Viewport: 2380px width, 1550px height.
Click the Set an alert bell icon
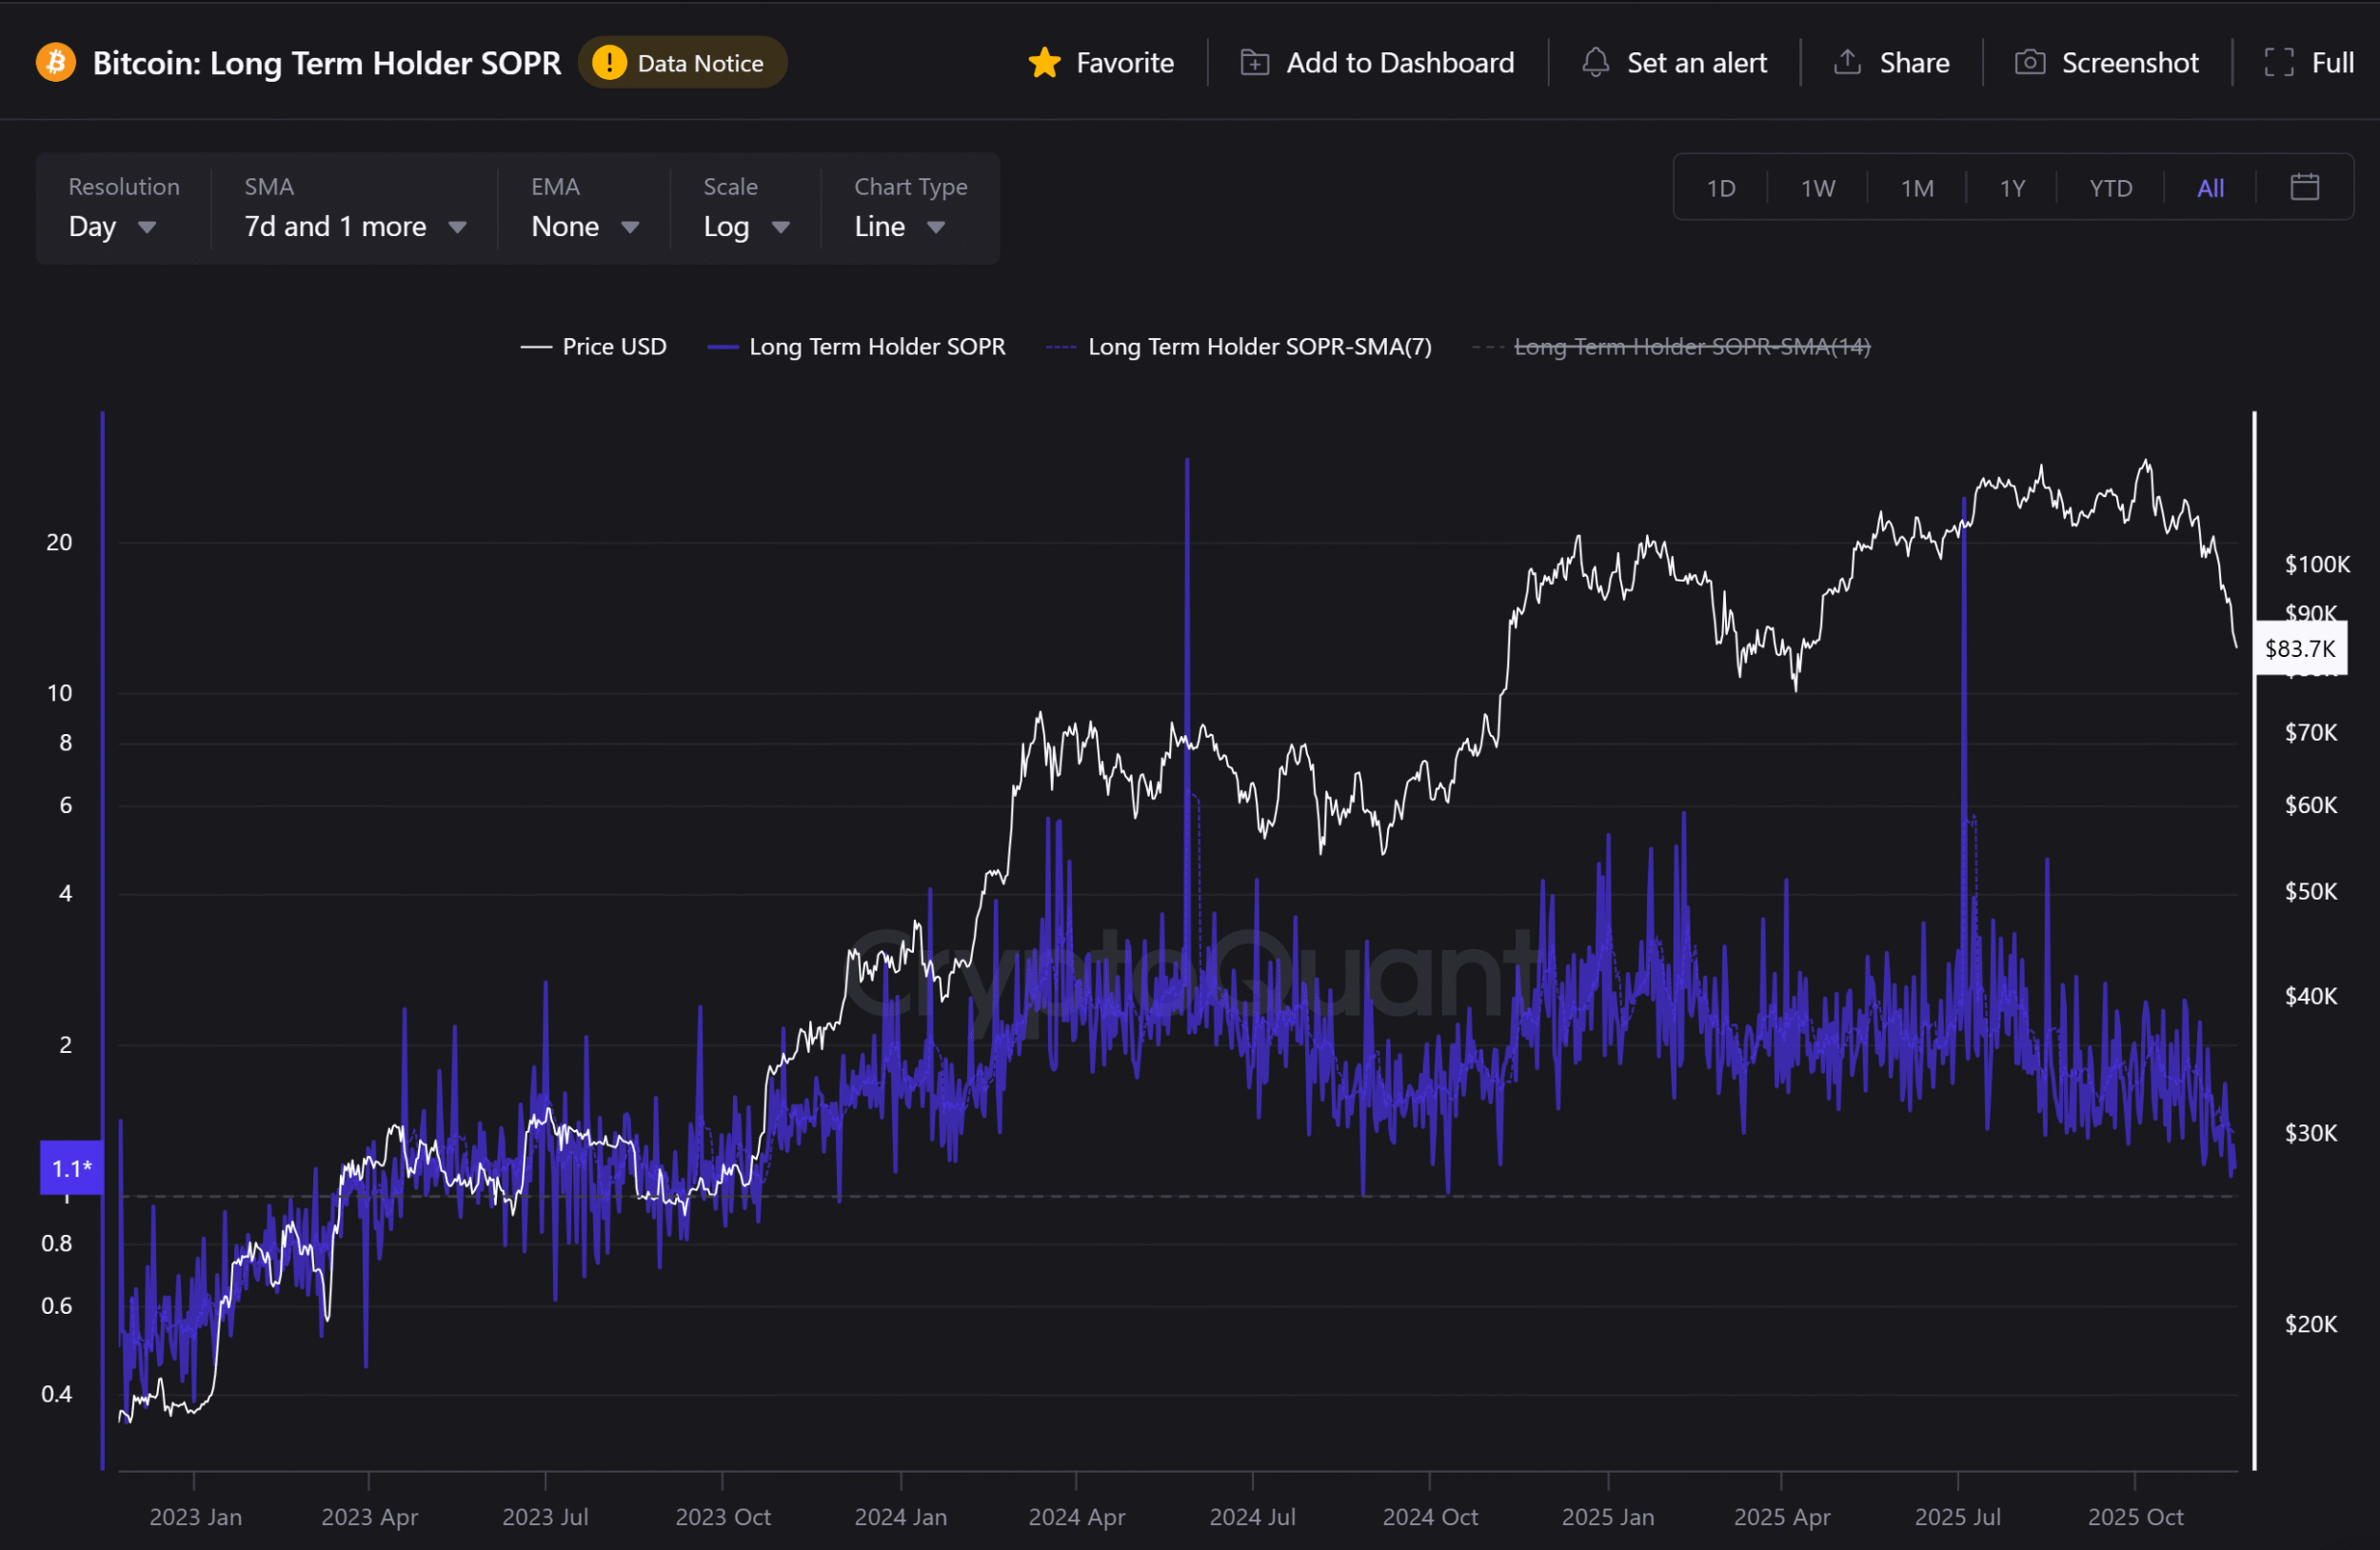(x=1595, y=63)
